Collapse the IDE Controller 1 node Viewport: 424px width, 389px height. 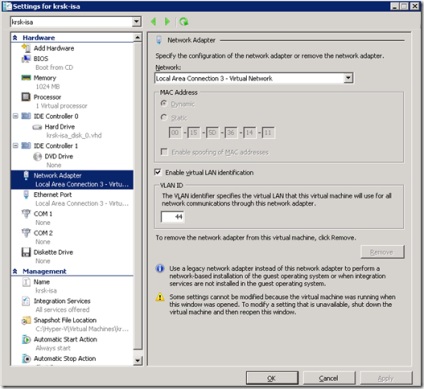pos(15,146)
